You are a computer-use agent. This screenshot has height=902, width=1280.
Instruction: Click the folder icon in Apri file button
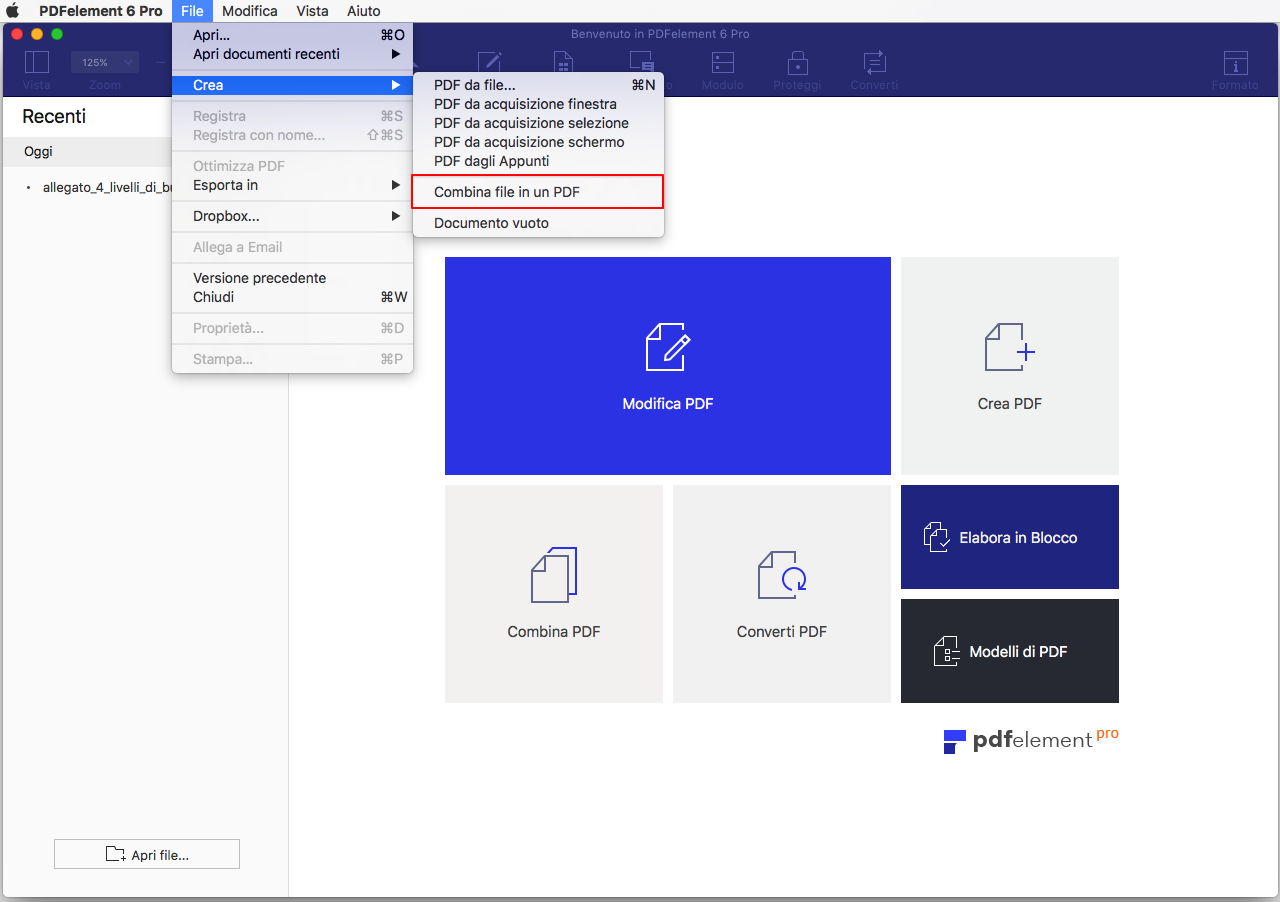(116, 854)
